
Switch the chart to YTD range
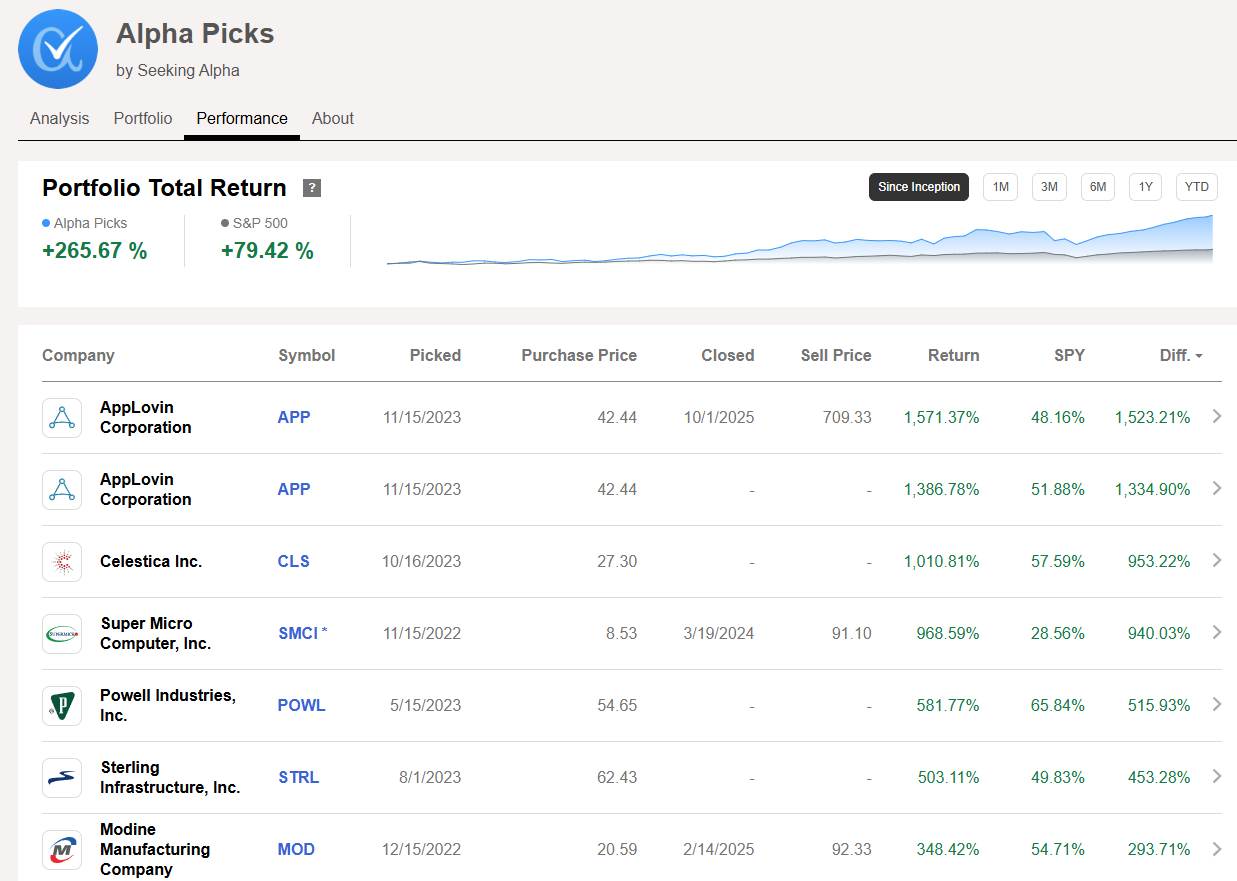tap(1196, 187)
